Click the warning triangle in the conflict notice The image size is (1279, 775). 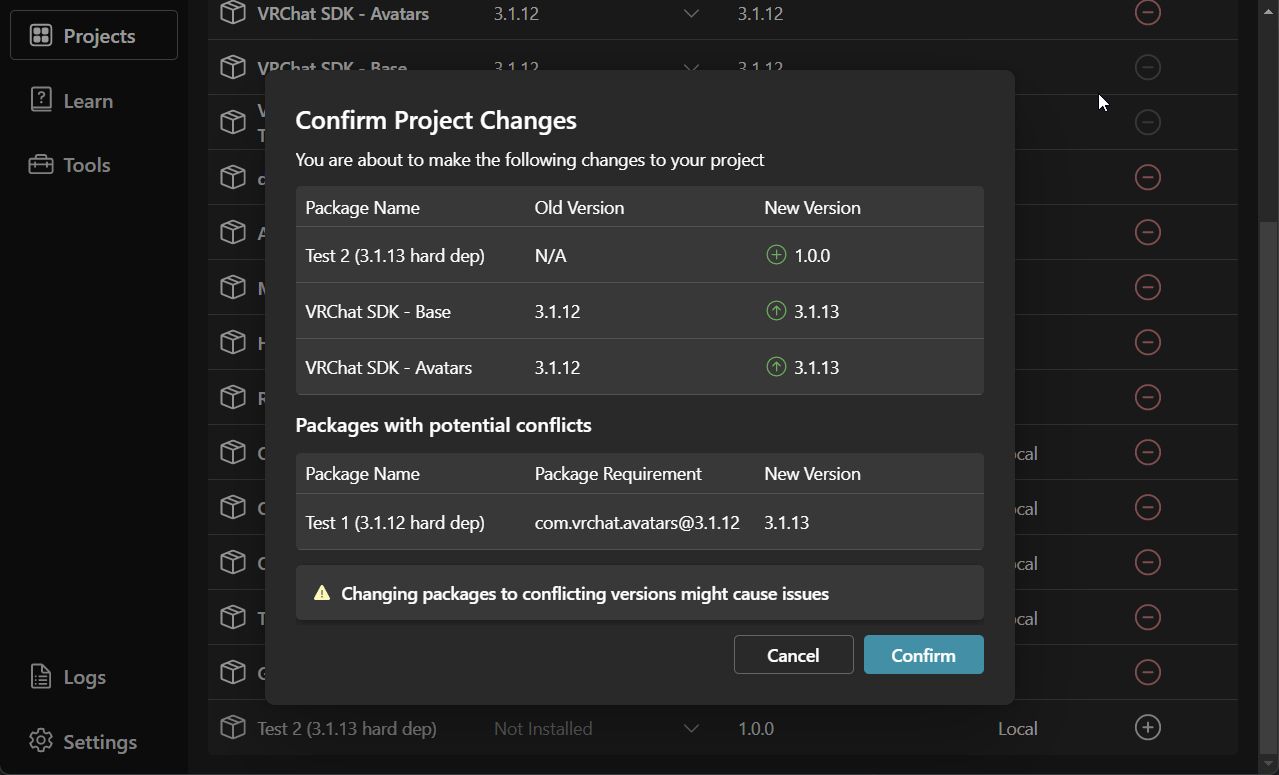[x=320, y=592]
